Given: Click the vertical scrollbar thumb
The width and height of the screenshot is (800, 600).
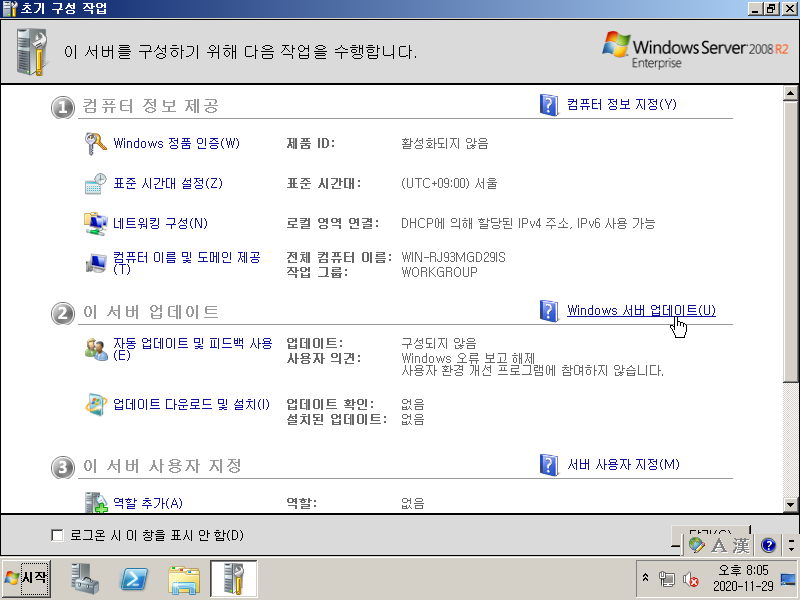Looking at the screenshot, I should click(x=790, y=241).
